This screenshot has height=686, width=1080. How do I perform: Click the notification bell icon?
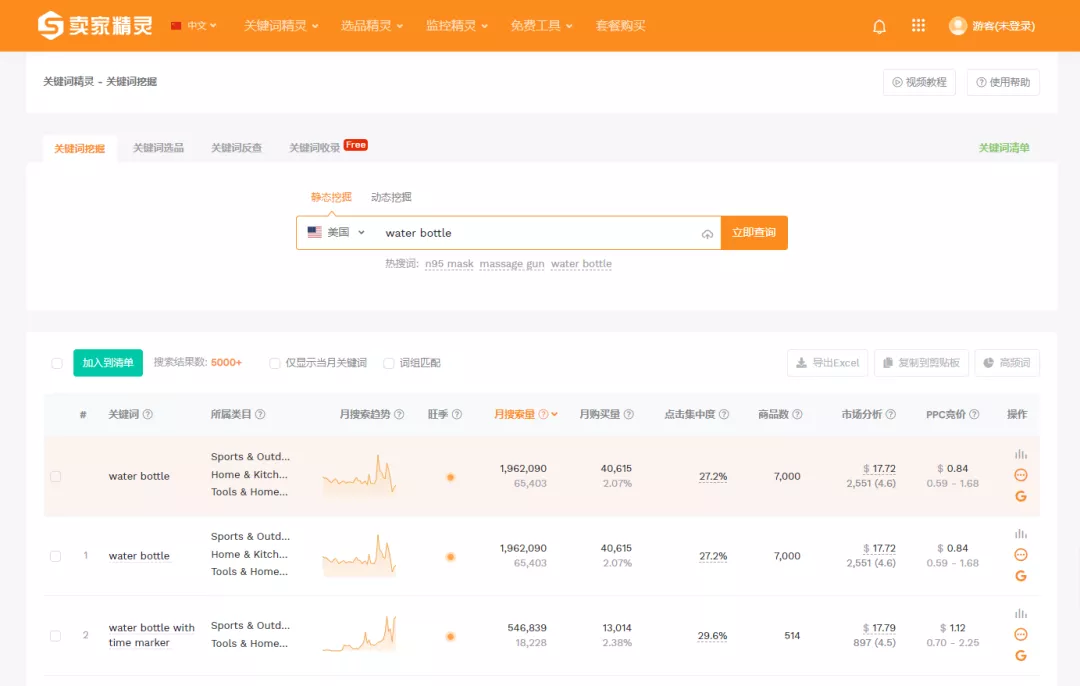pyautogui.click(x=879, y=26)
